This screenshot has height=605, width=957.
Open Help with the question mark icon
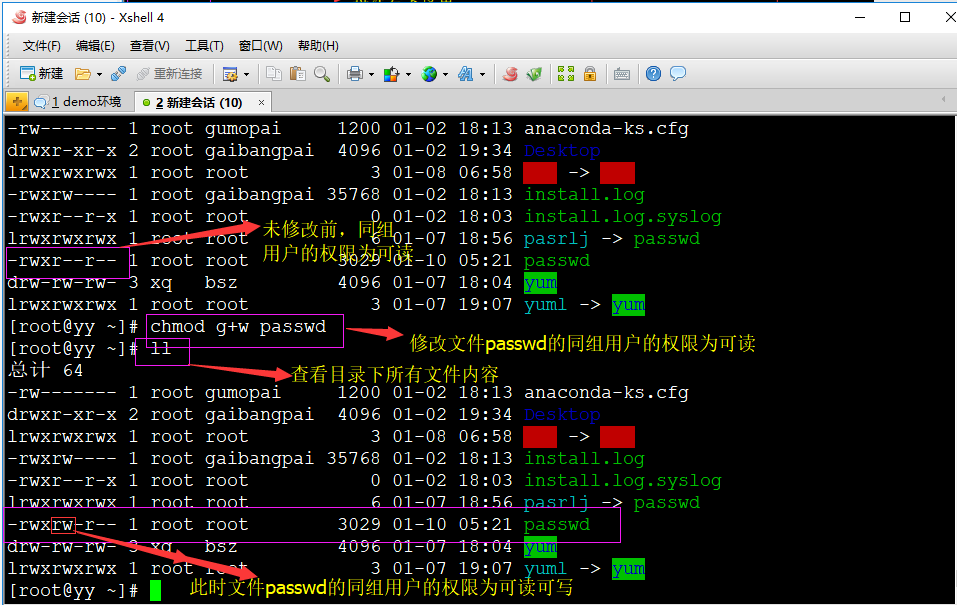(x=651, y=73)
